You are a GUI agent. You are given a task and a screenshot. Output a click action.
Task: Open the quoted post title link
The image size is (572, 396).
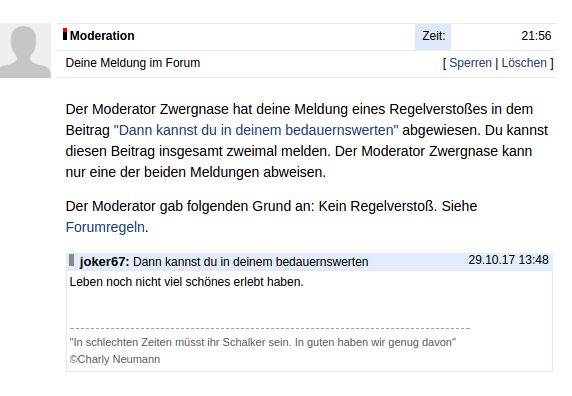[256, 130]
